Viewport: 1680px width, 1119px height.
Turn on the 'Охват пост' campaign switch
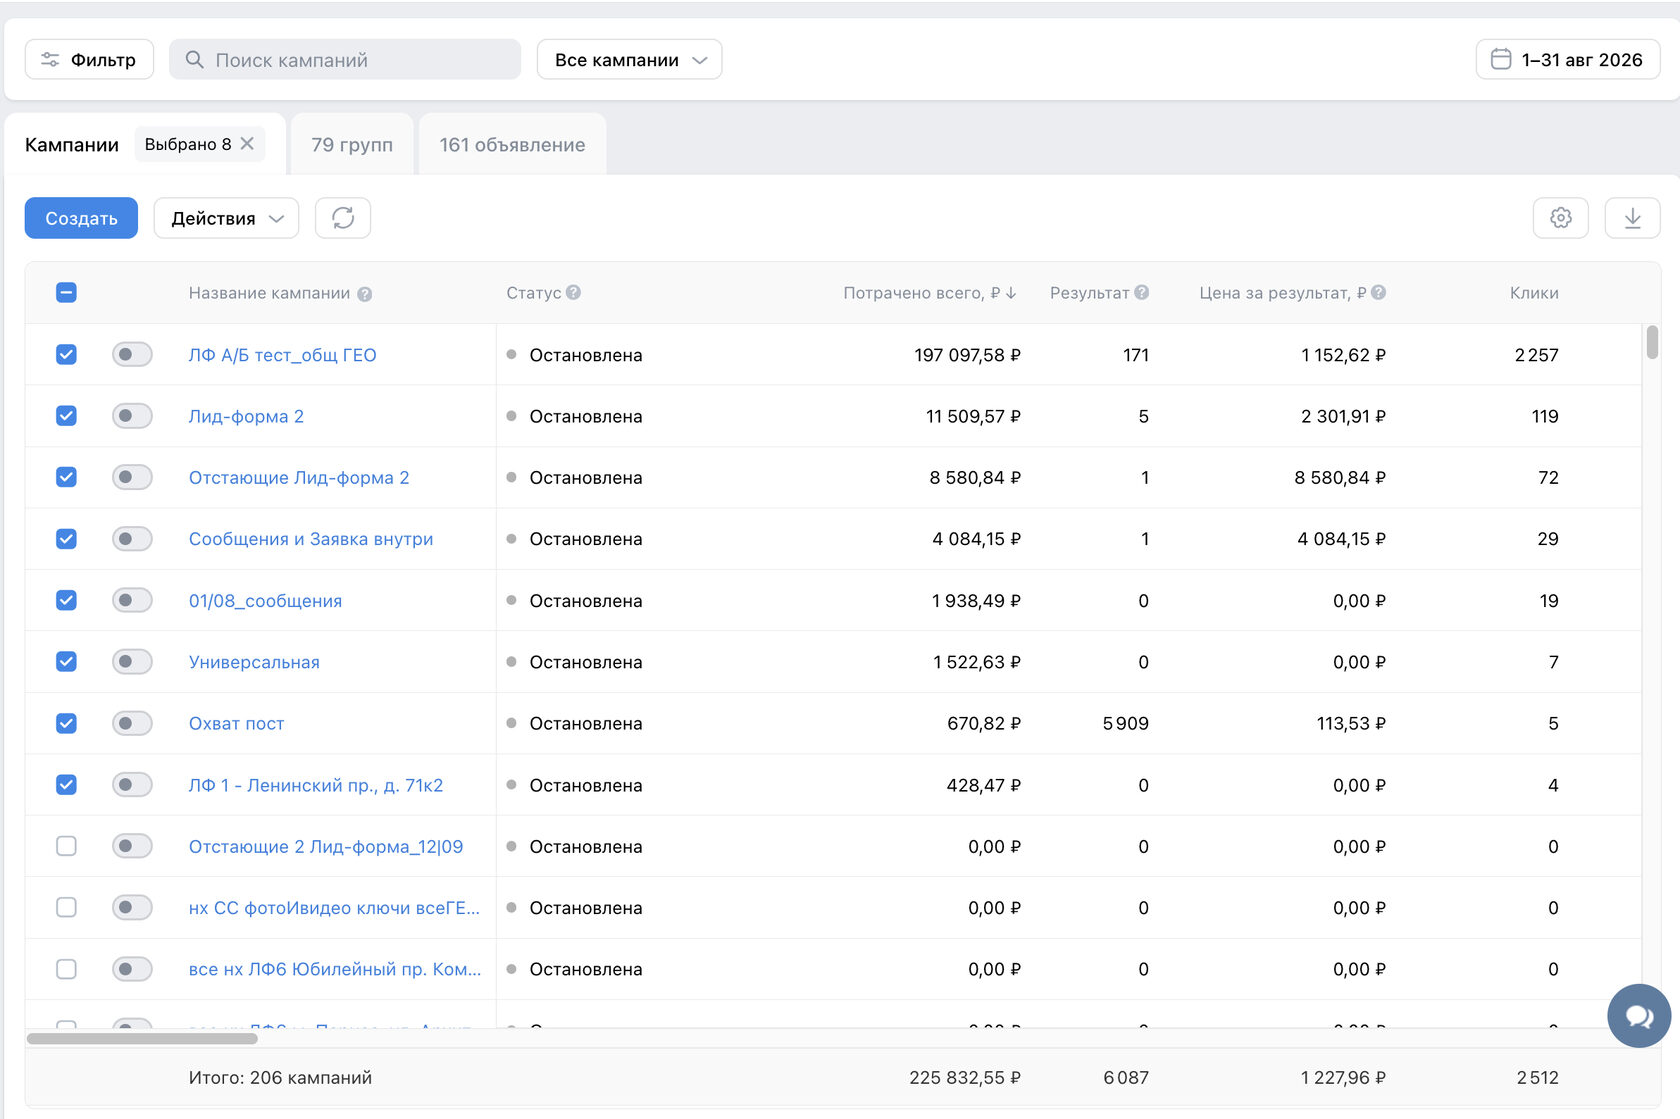pos(132,723)
